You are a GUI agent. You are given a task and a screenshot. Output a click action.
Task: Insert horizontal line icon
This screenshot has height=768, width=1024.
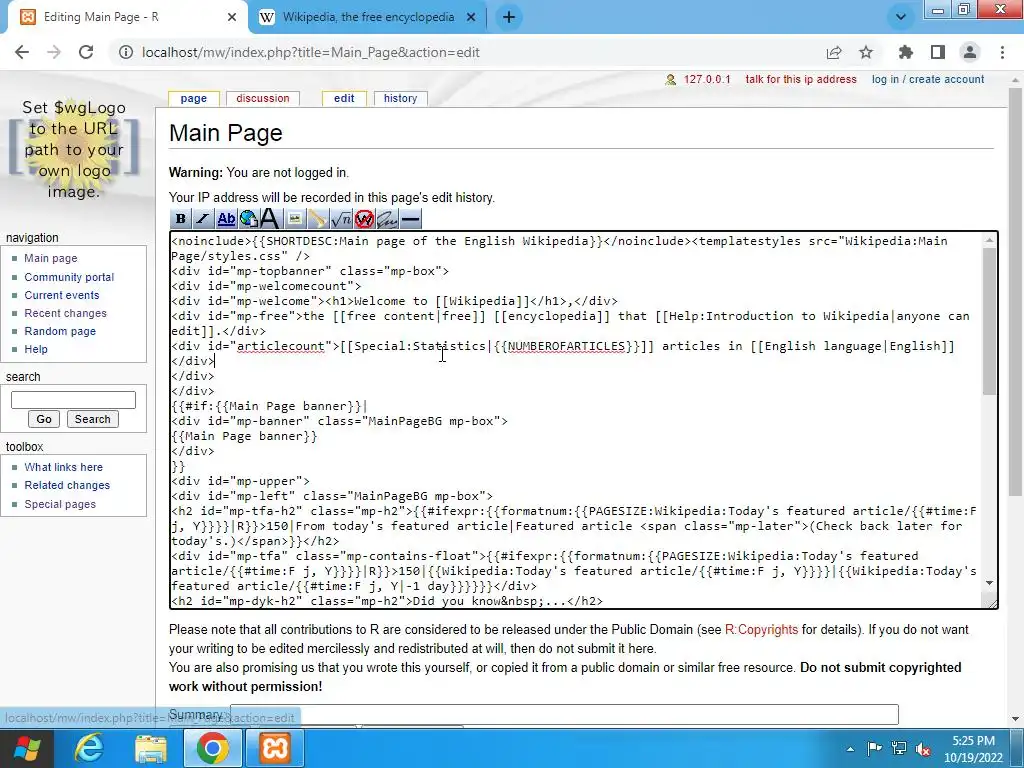[x=411, y=219]
